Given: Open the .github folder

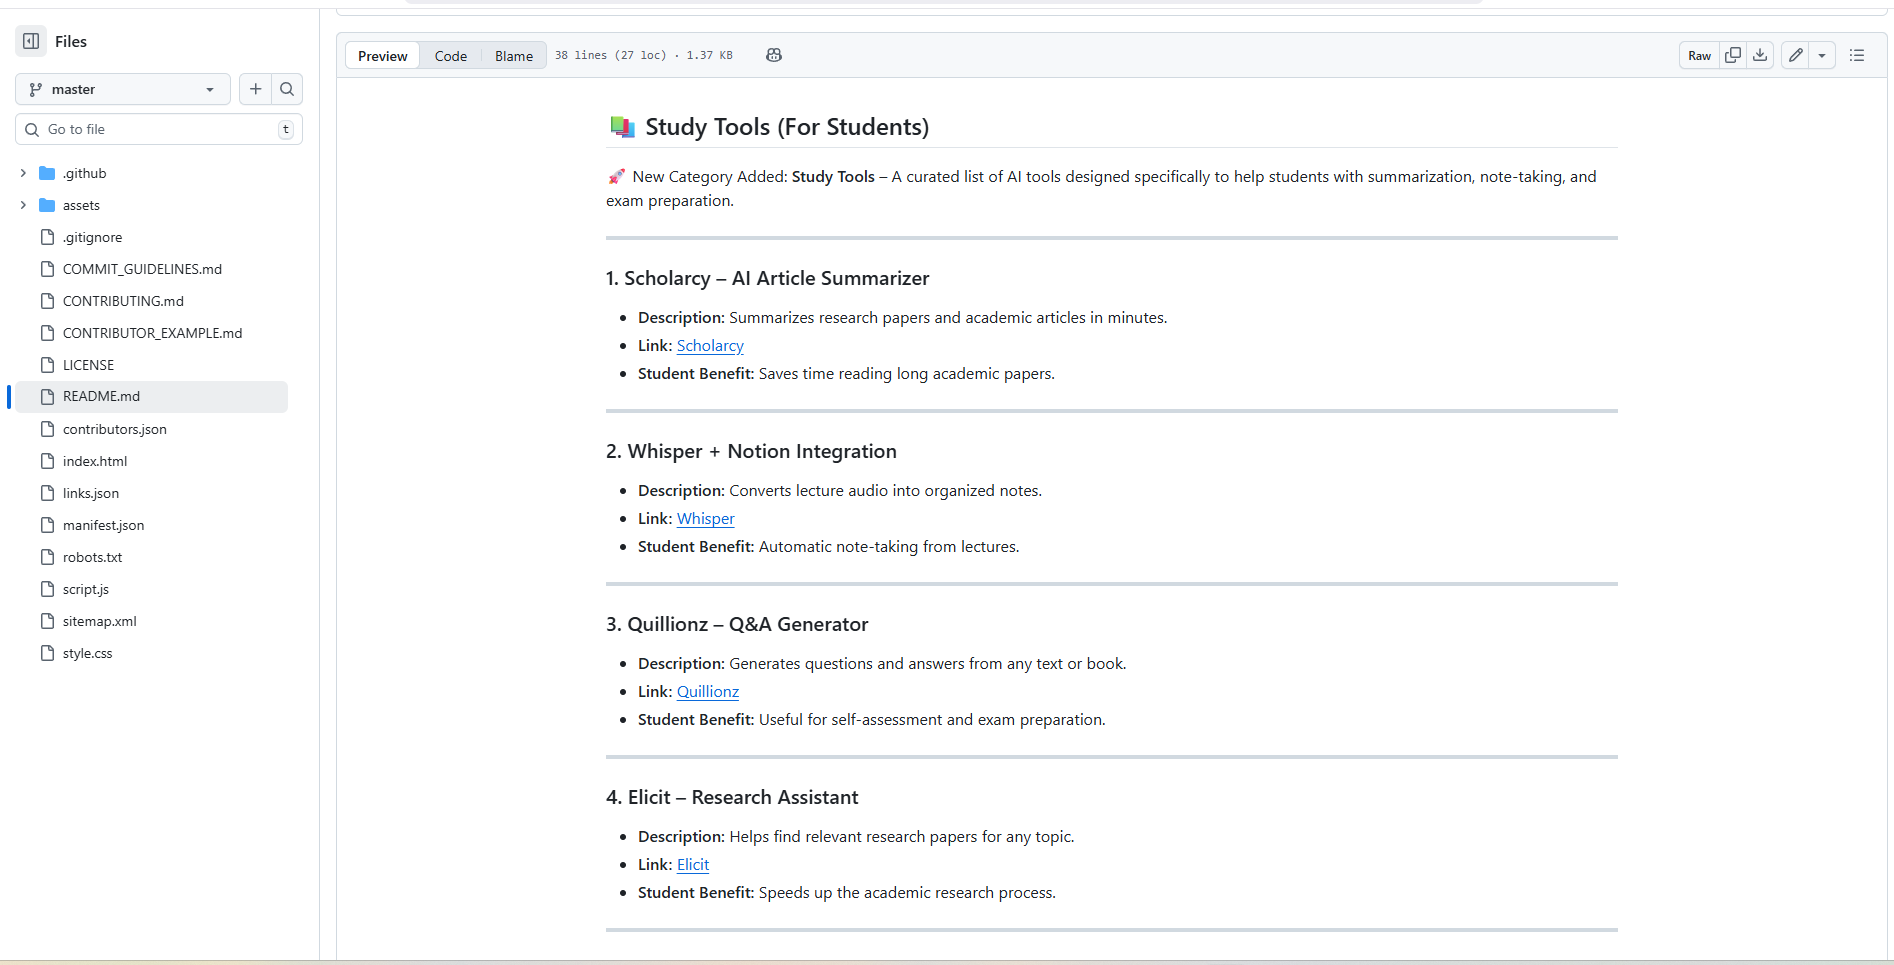Looking at the screenshot, I should click(x=84, y=173).
